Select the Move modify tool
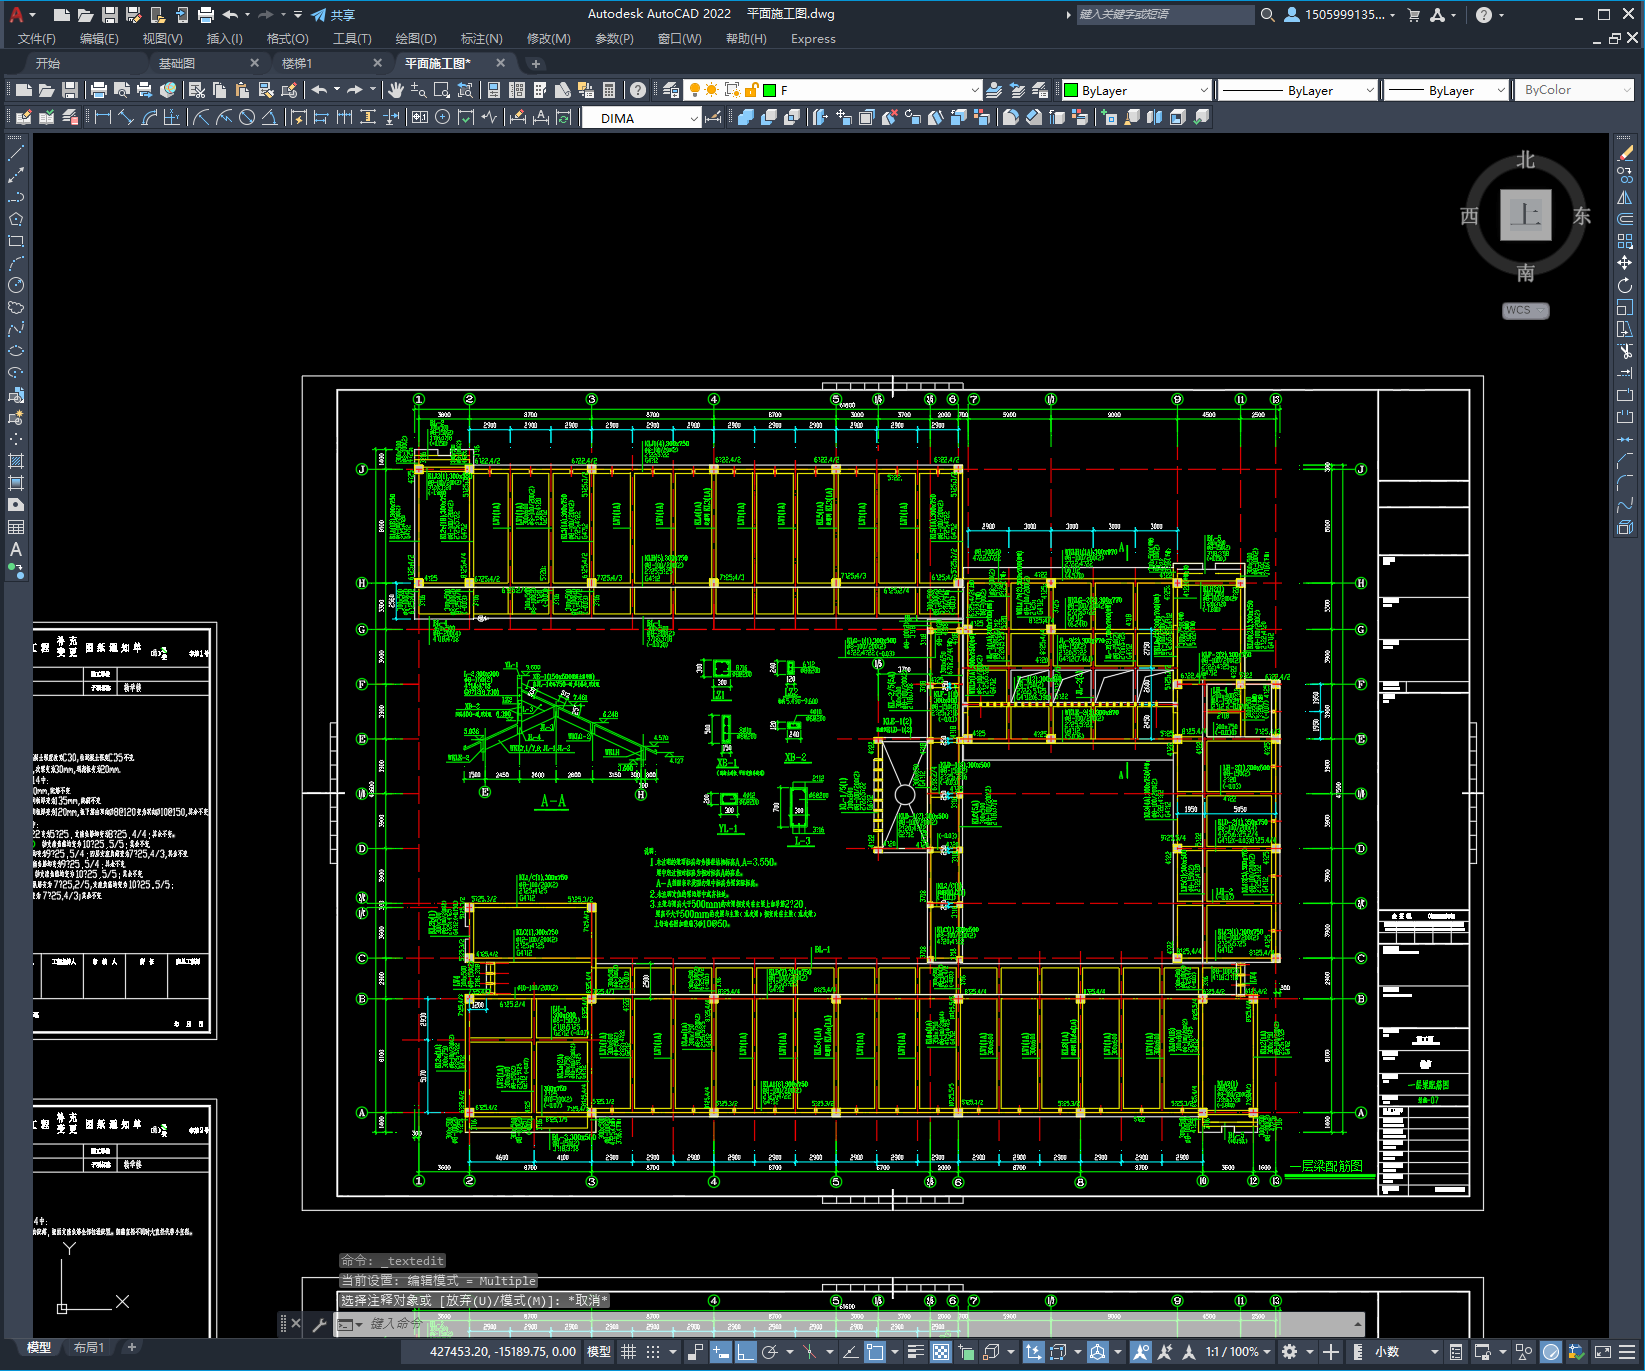The image size is (1645, 1371). [x=1625, y=263]
